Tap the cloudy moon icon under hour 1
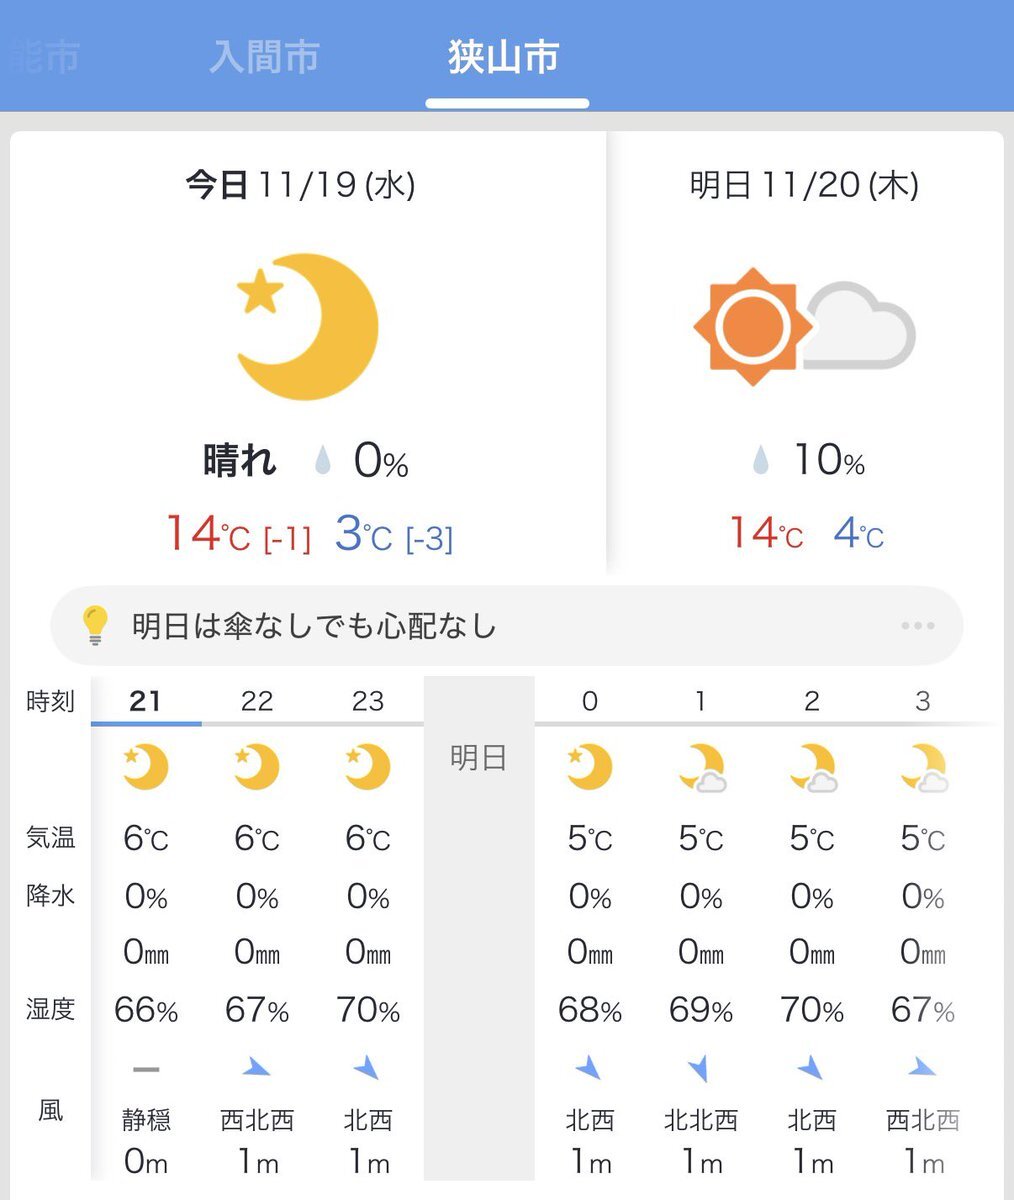Image resolution: width=1014 pixels, height=1200 pixels. click(x=701, y=768)
